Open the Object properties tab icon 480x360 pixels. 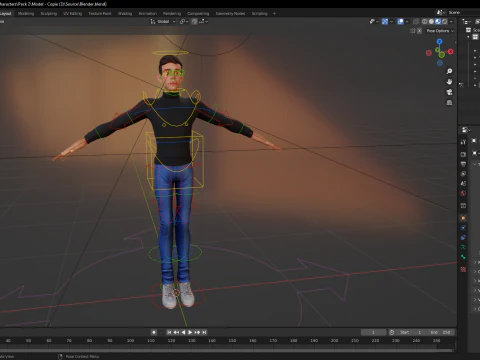[x=463, y=218]
